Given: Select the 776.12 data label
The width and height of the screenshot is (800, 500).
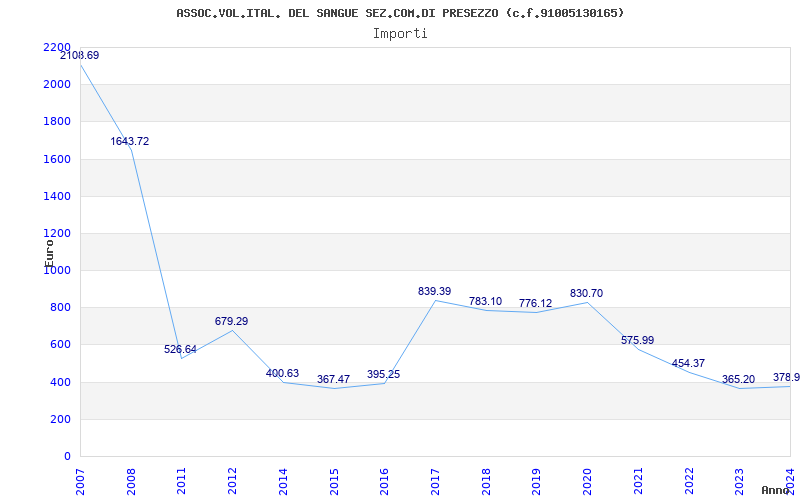Looking at the screenshot, I should (536, 304).
